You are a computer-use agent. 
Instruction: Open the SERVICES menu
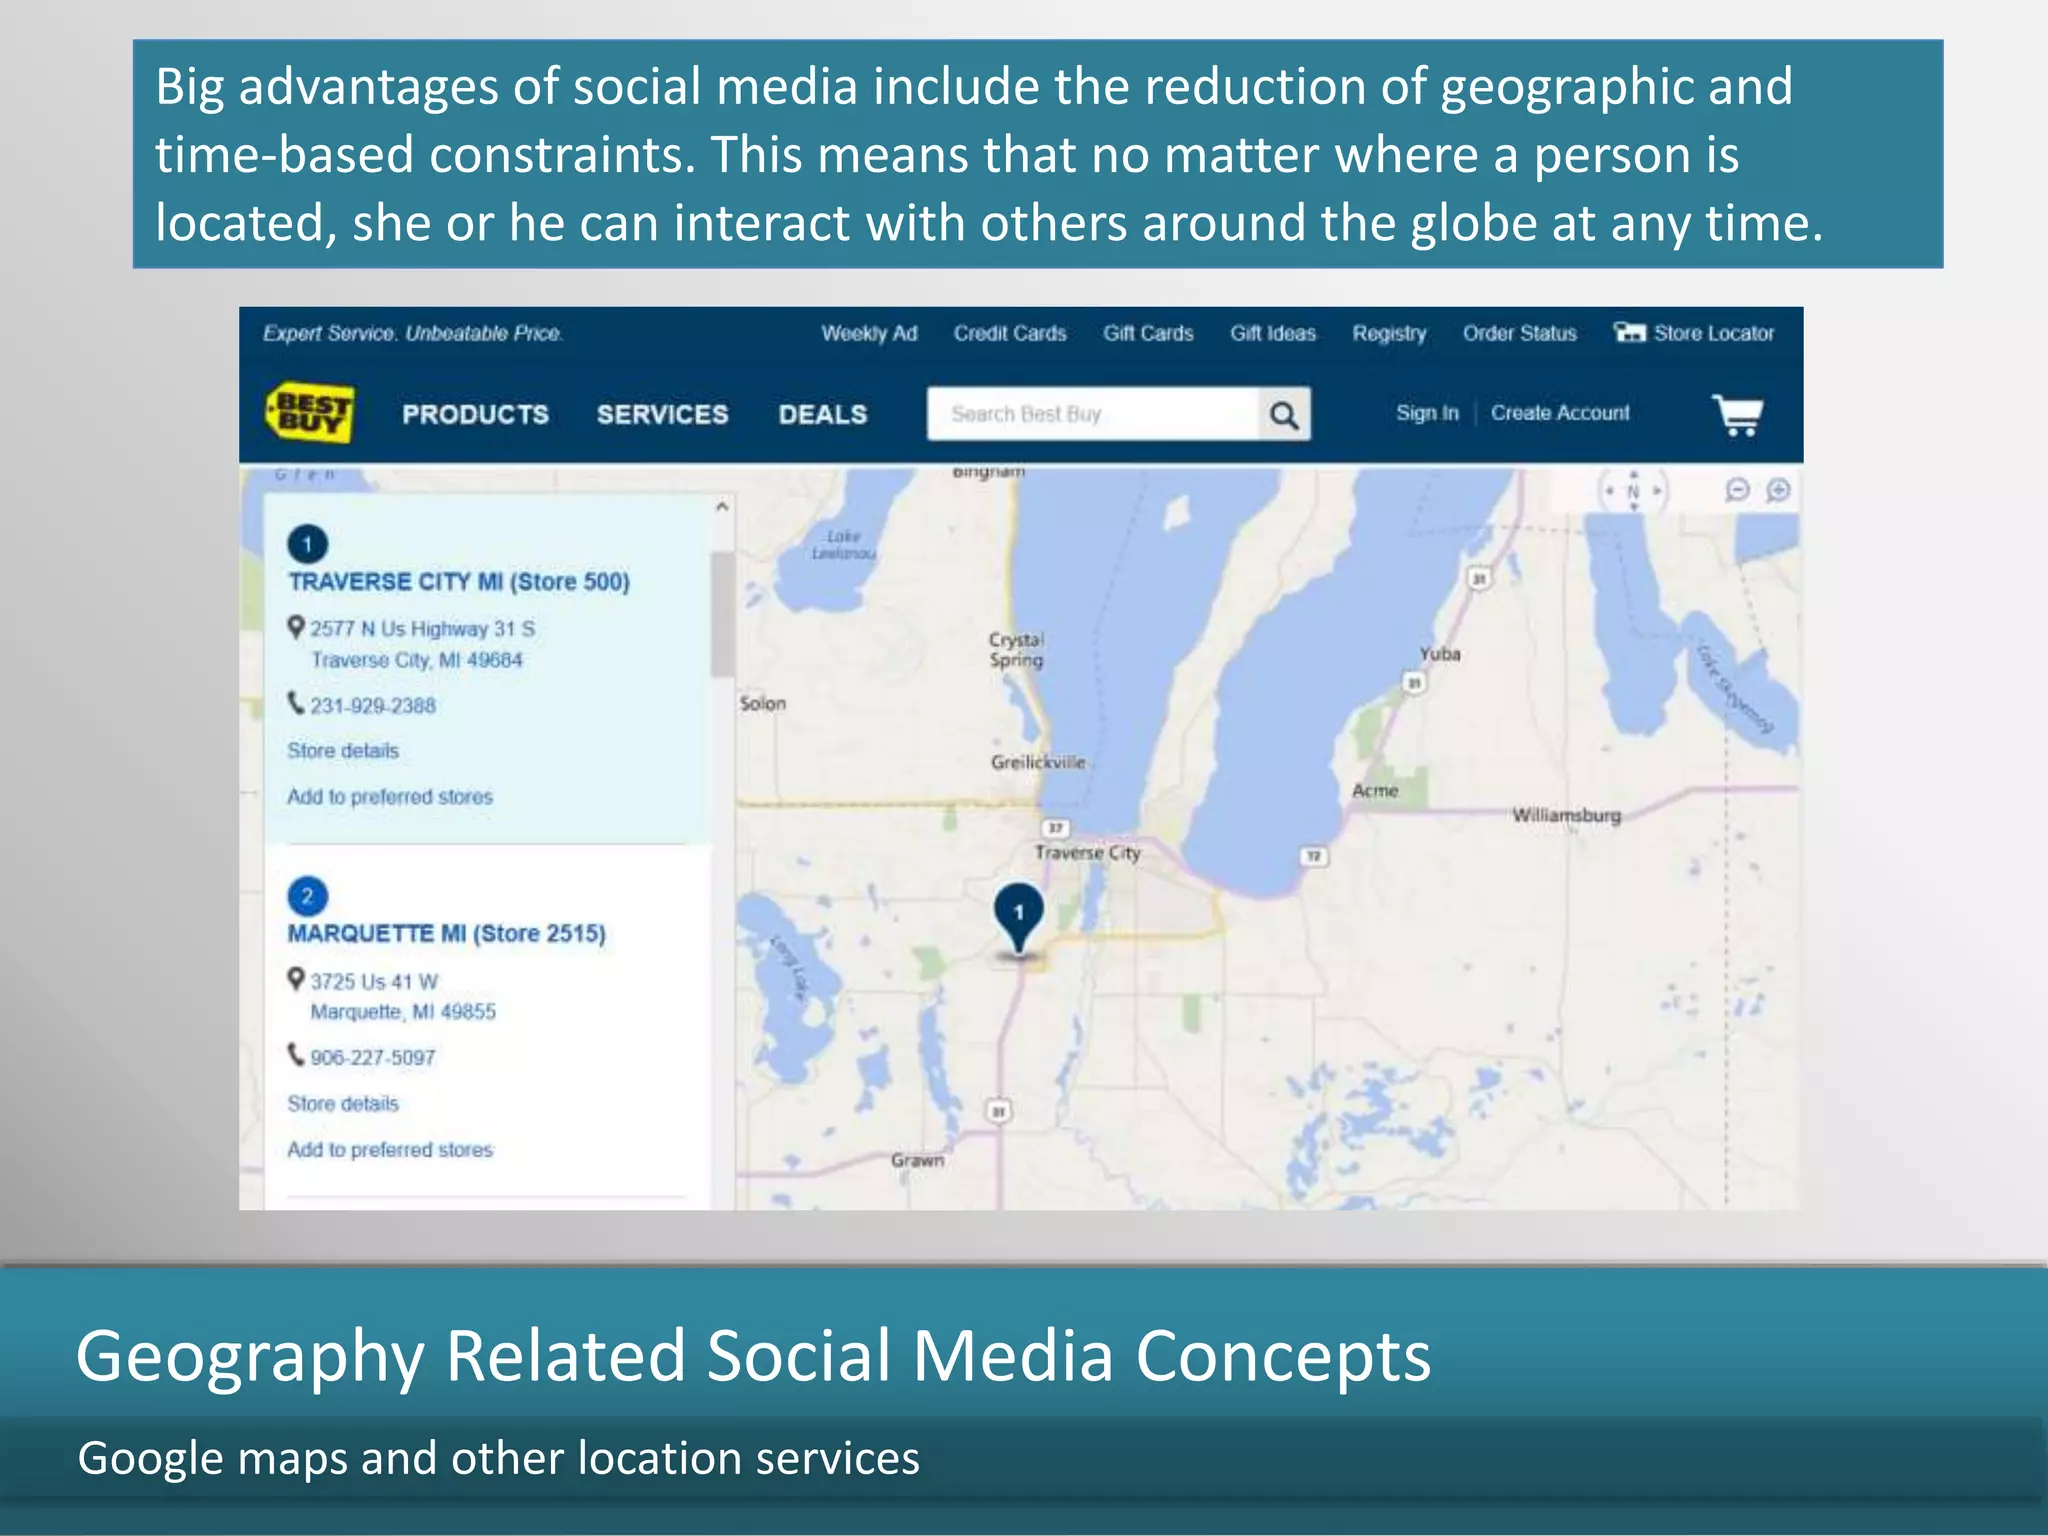(x=663, y=414)
